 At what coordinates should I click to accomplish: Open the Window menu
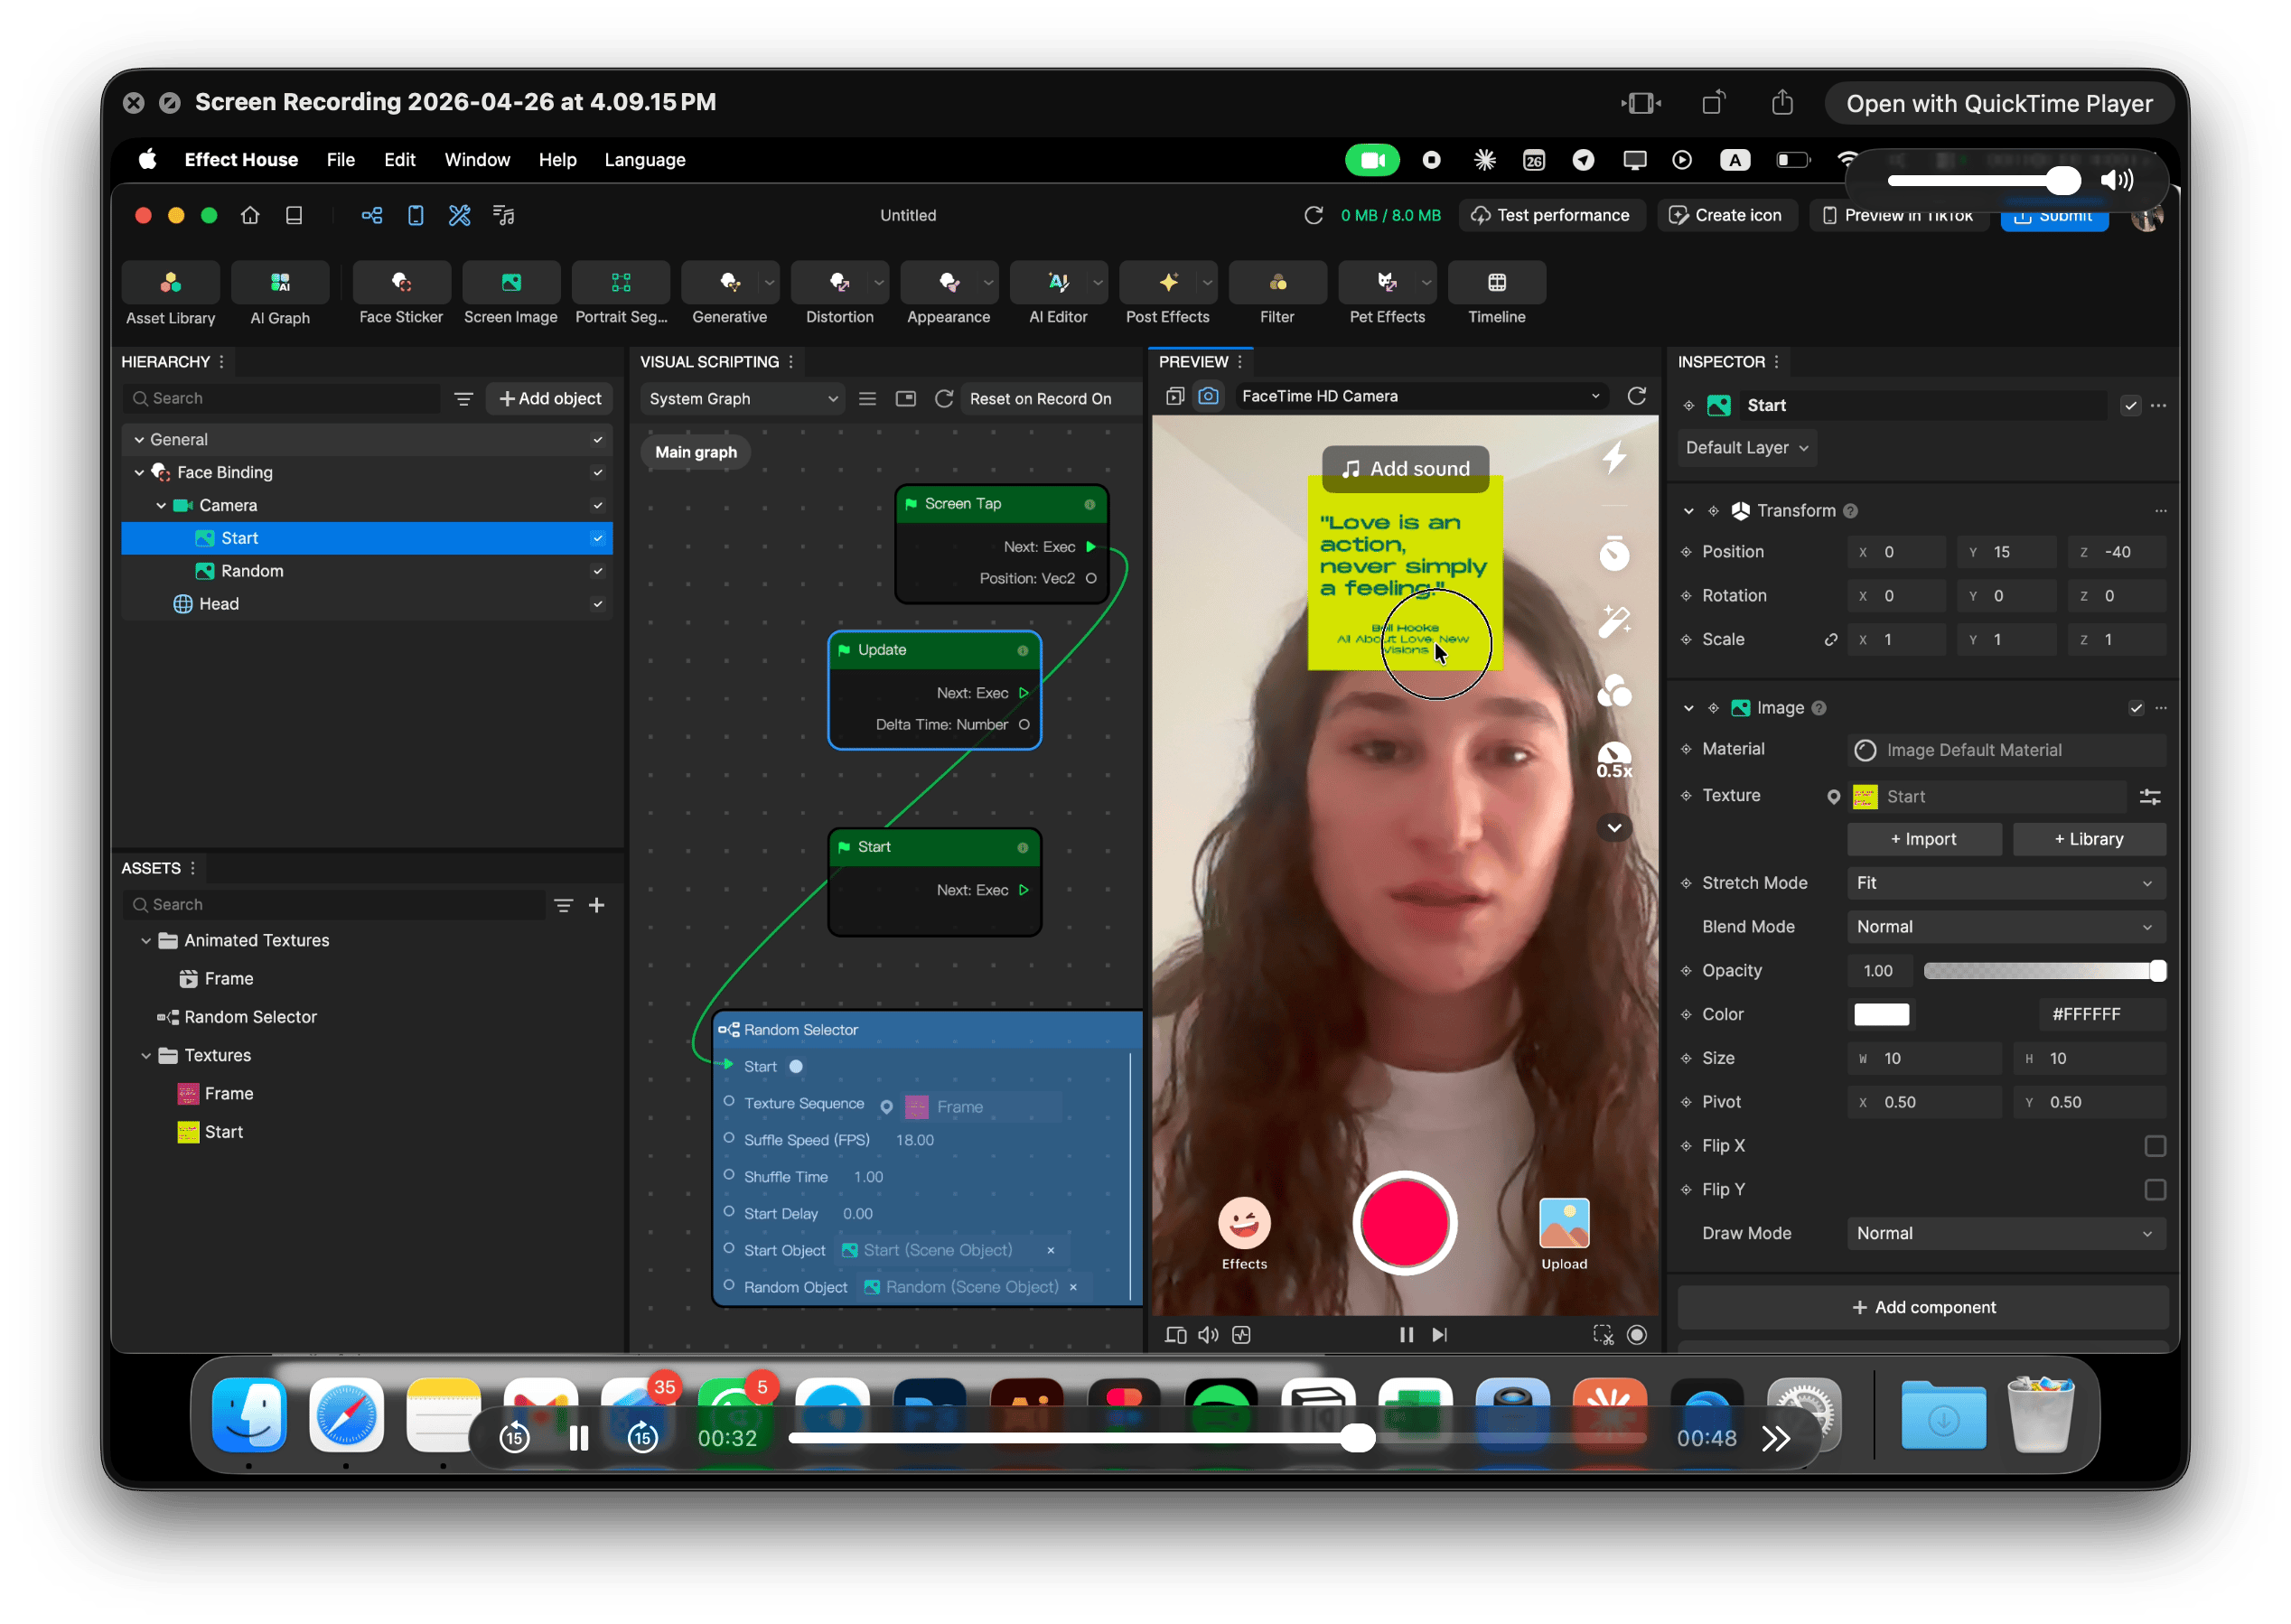[477, 160]
